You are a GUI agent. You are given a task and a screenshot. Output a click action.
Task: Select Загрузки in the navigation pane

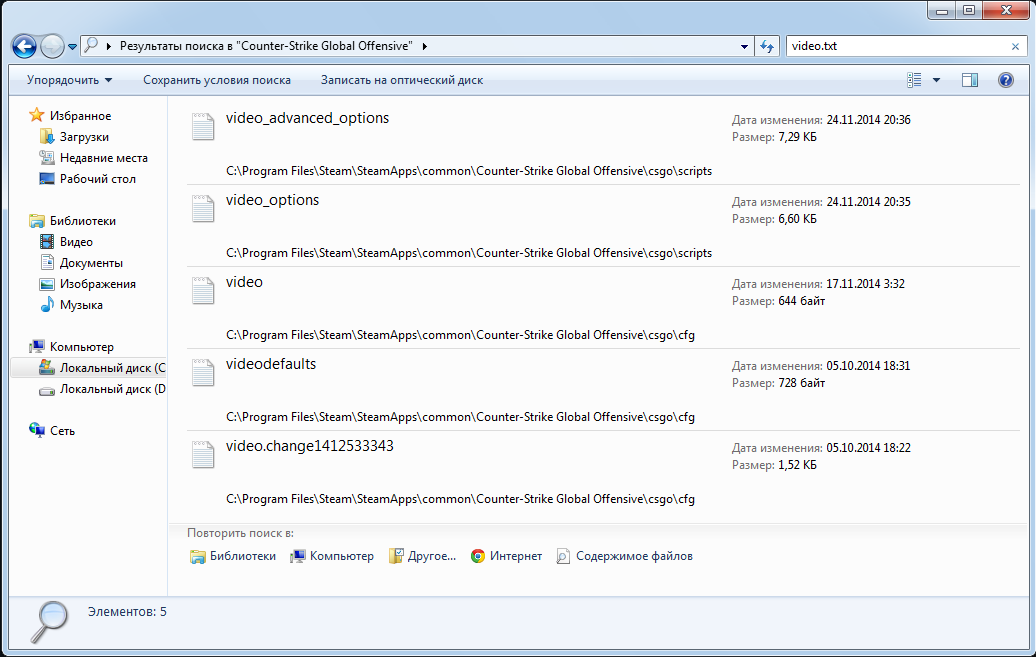click(84, 137)
